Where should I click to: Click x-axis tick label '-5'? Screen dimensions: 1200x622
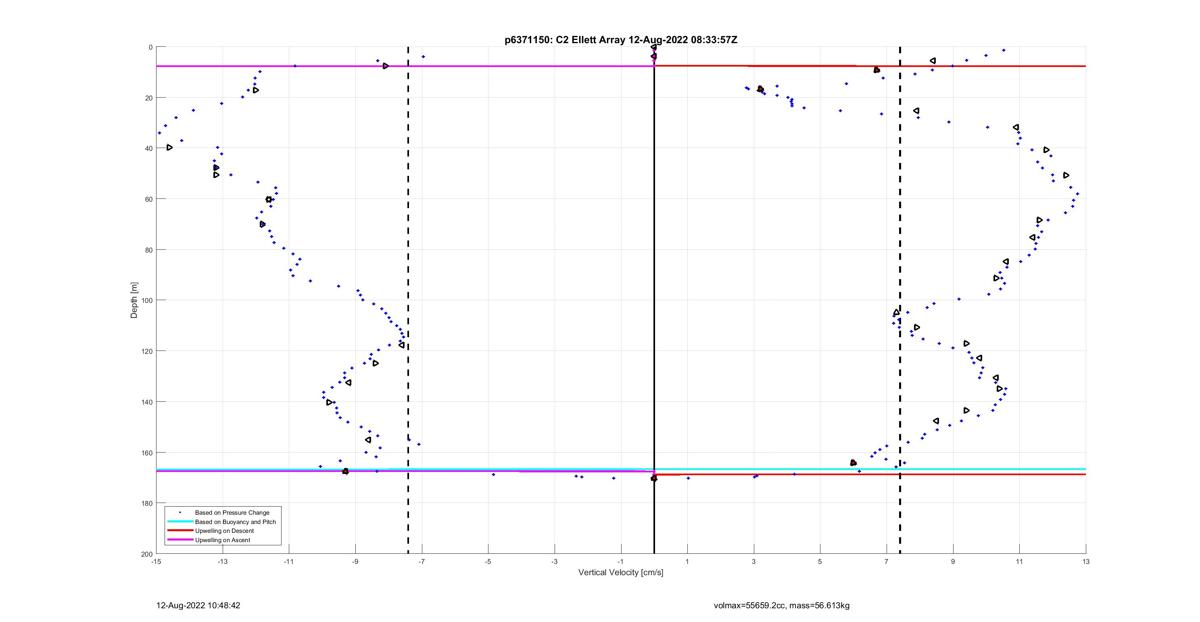pos(488,562)
